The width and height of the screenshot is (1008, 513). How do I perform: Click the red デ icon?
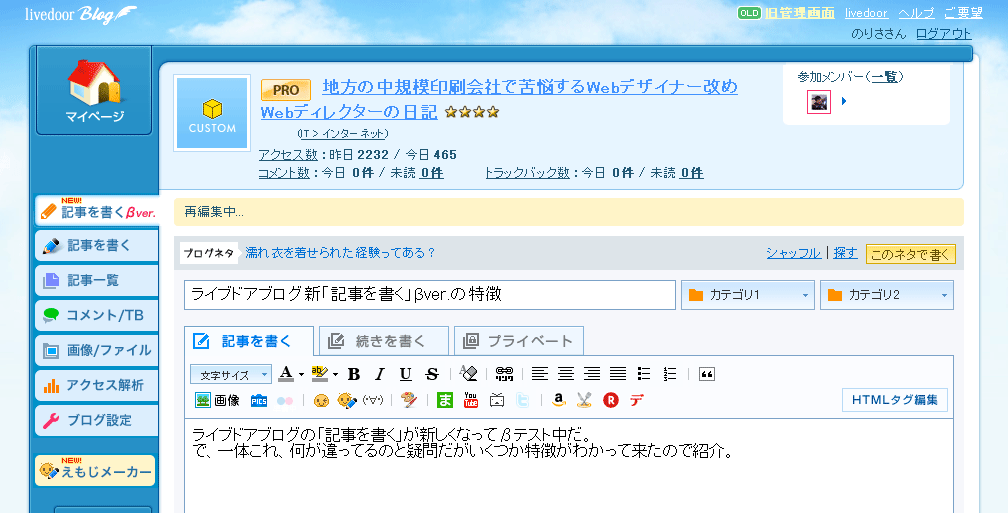click(636, 400)
